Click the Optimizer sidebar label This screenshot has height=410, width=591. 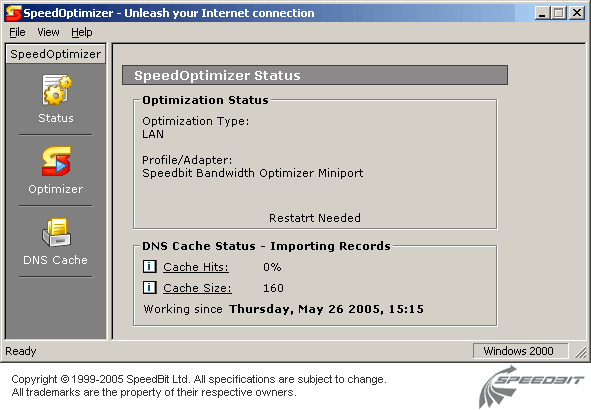click(x=55, y=189)
